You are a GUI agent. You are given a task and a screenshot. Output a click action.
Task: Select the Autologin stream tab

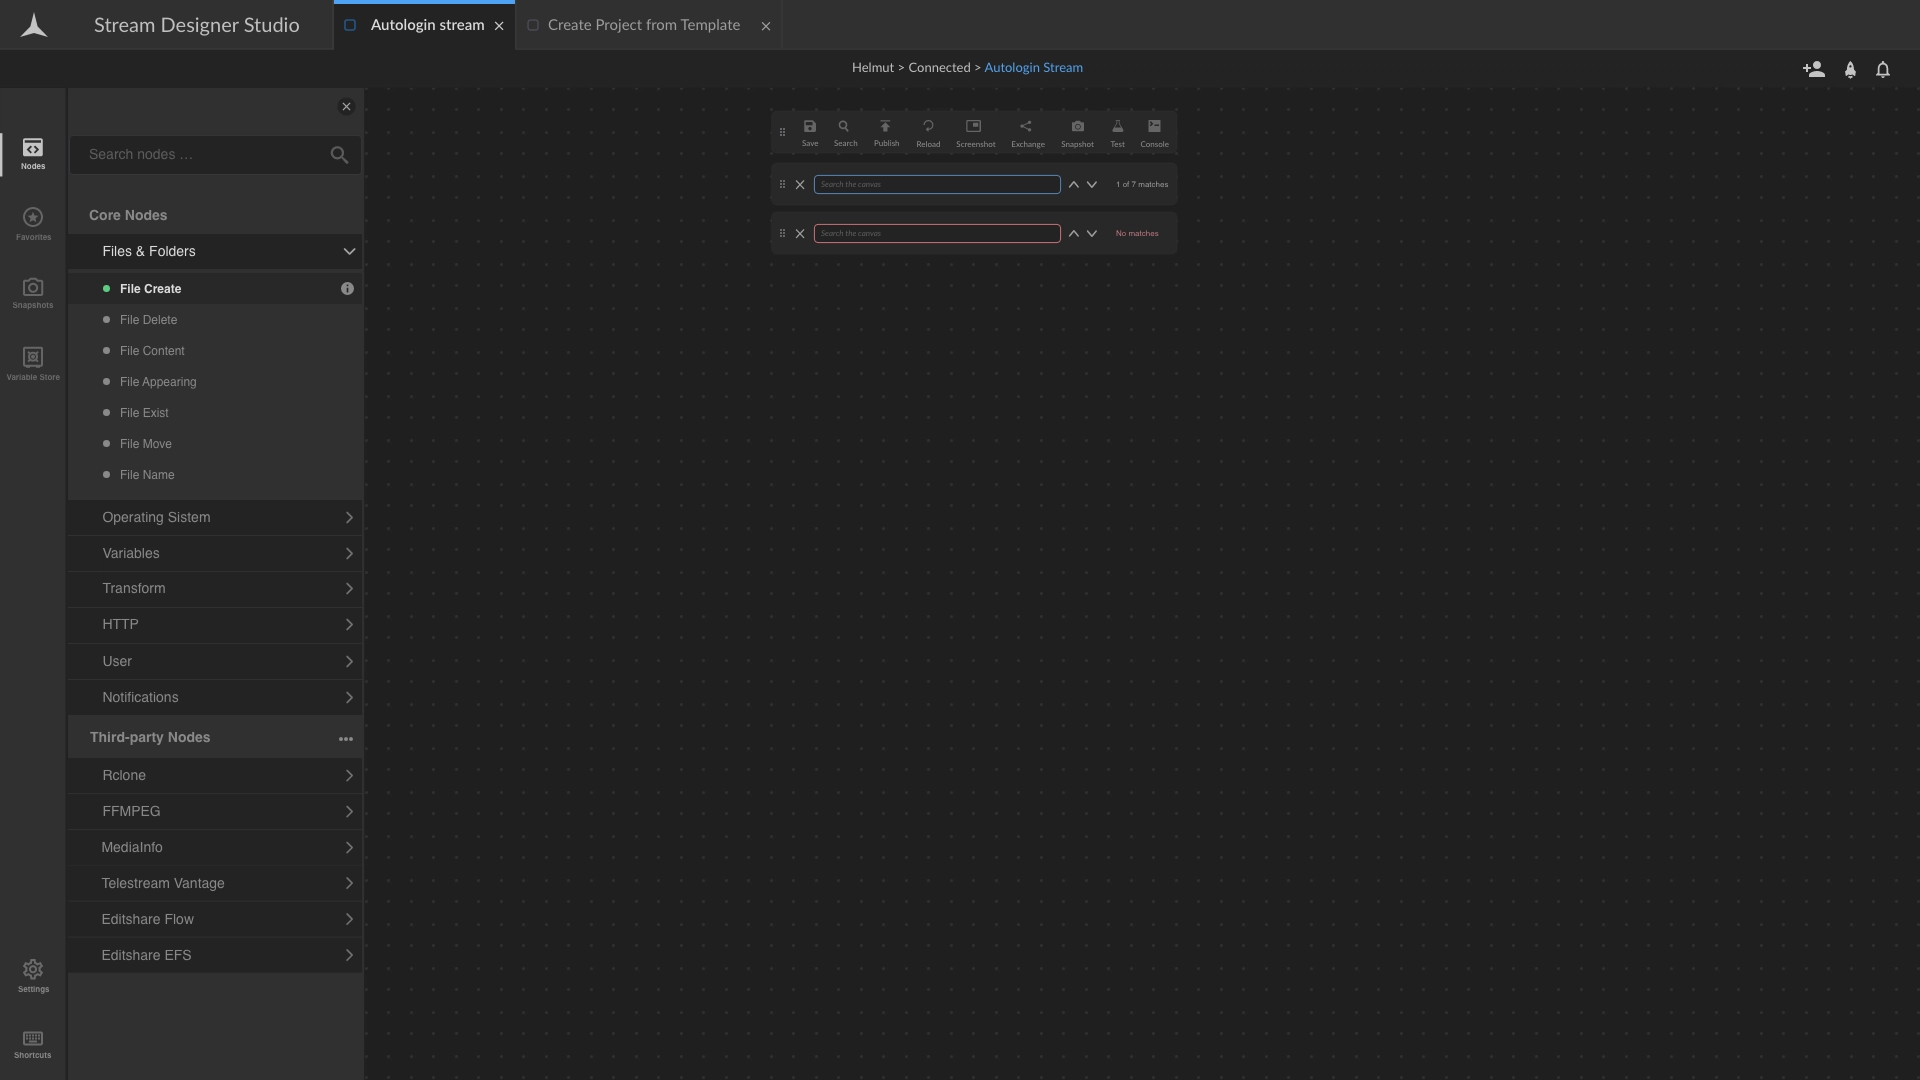[x=426, y=25]
